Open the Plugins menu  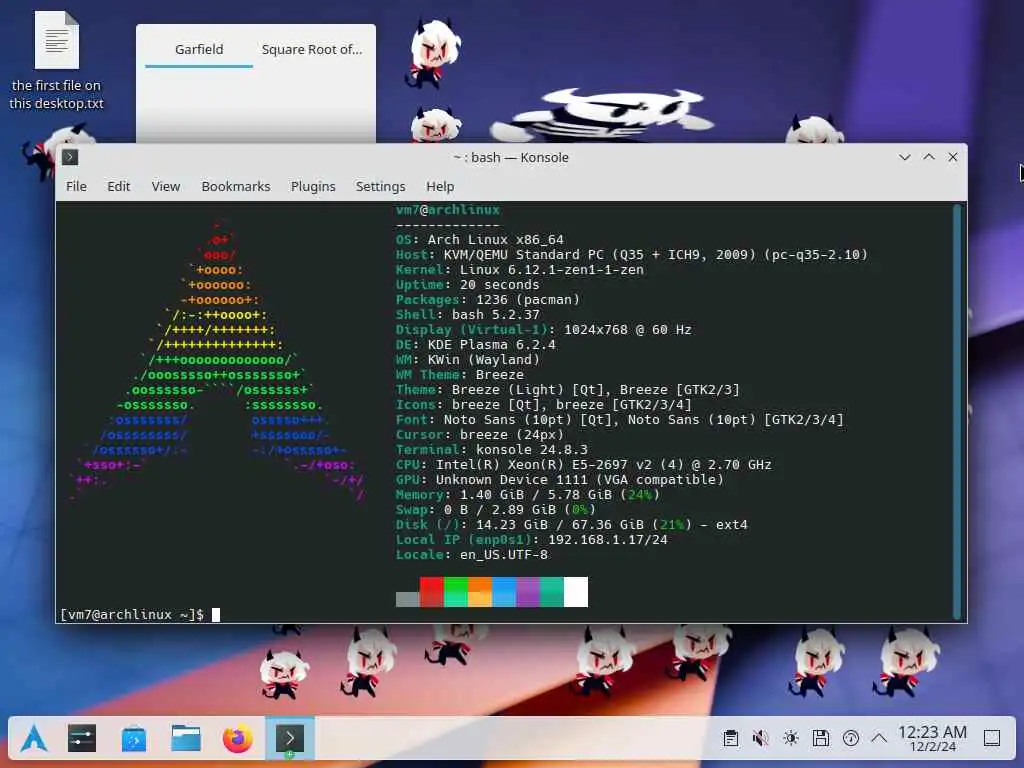click(x=313, y=186)
